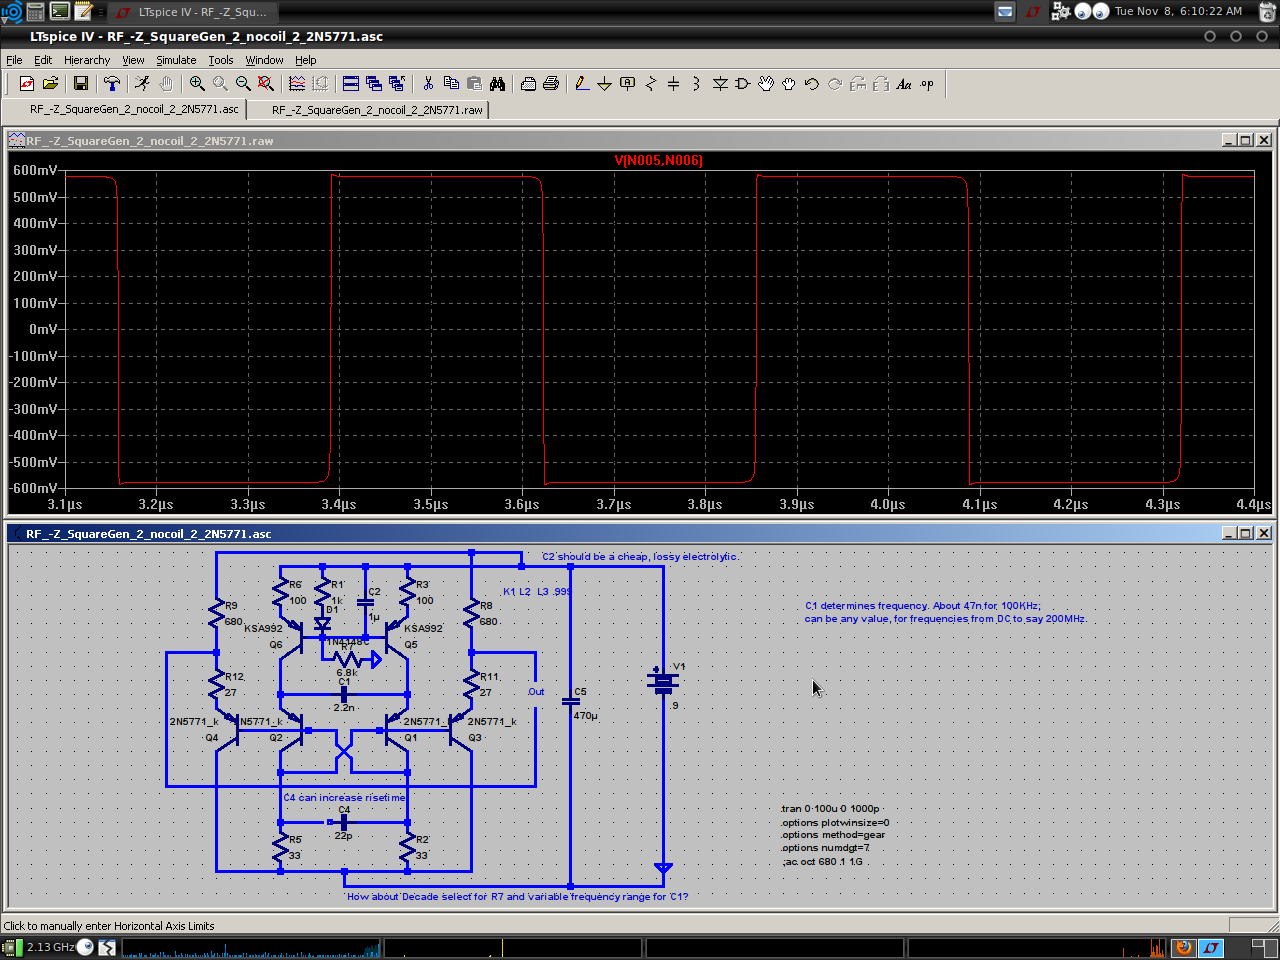Screen dimensions: 1280x960
Task: Click the 'K1 L2 L3' coupling text
Action: click(537, 591)
